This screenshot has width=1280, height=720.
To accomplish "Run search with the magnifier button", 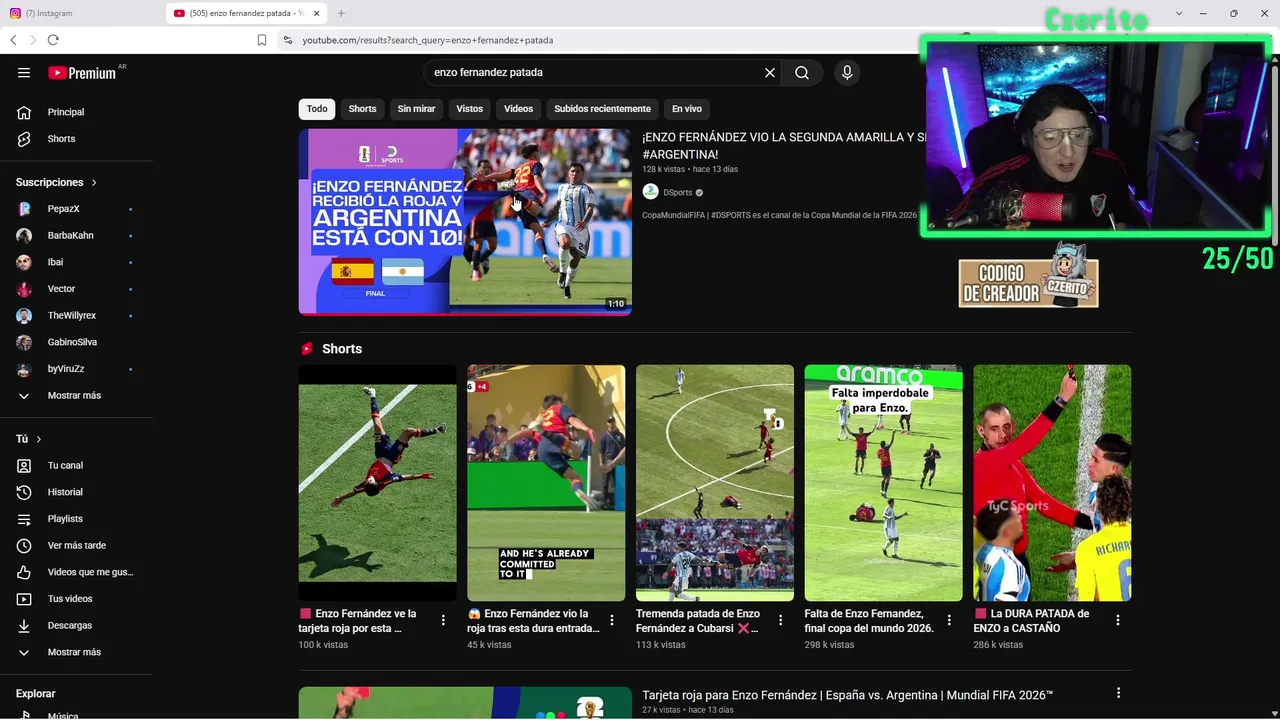I will tap(802, 73).
